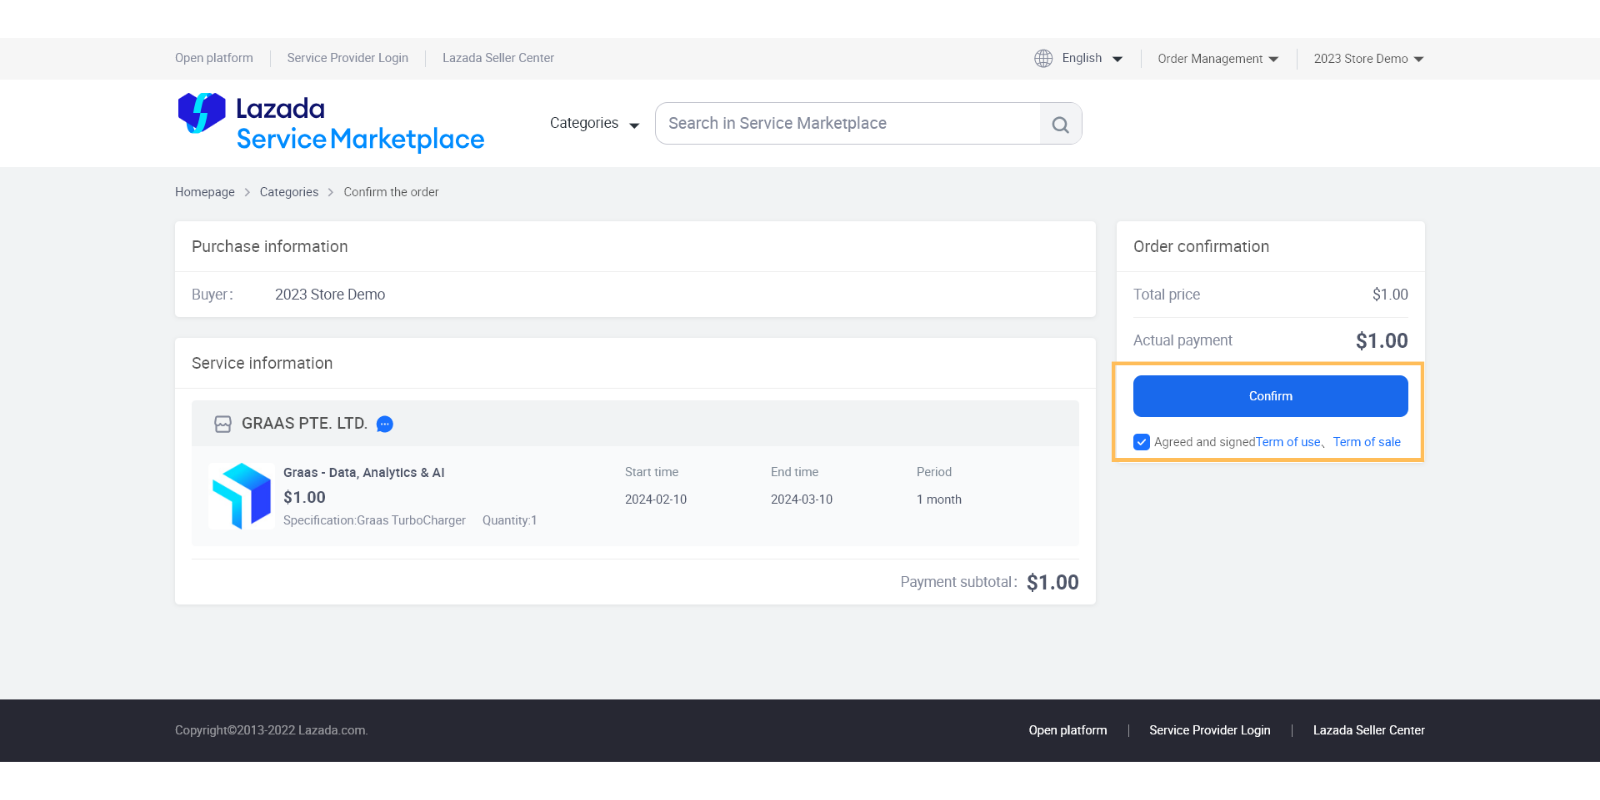Click the Copyright©2013-2022 Lazada.com text

[271, 730]
